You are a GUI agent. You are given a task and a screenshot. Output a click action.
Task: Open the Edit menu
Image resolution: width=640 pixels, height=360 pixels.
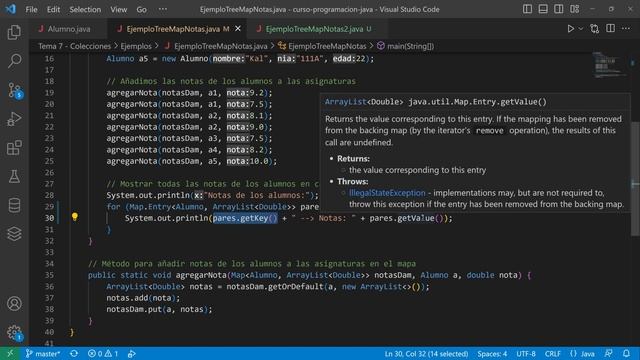[53, 9]
